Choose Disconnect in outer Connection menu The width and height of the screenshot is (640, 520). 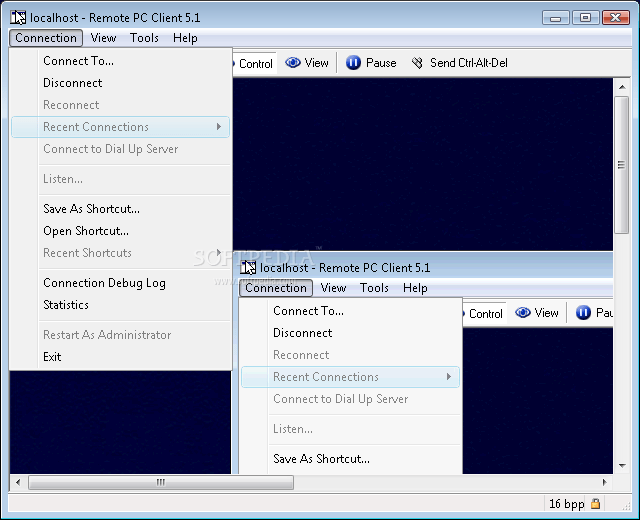[x=120, y=83]
